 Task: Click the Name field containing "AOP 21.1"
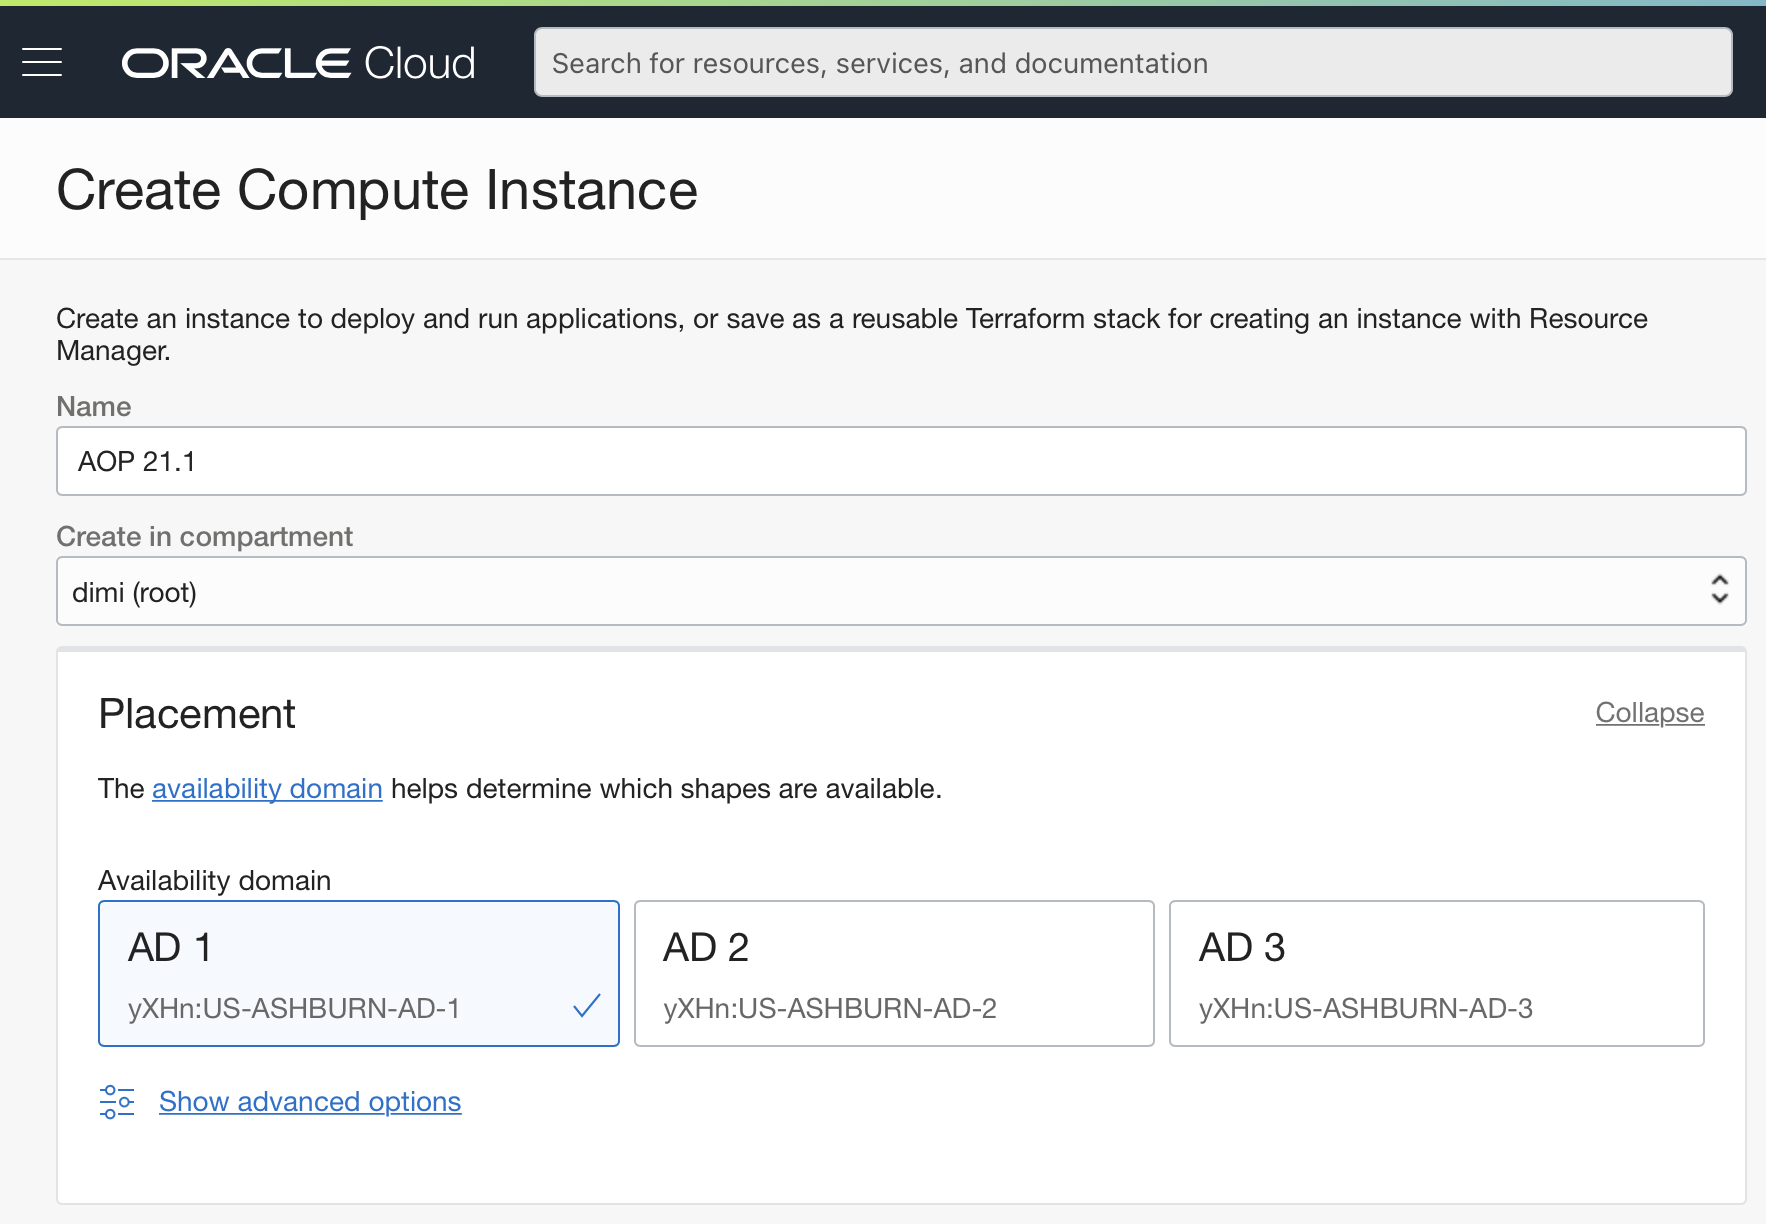[x=900, y=461]
